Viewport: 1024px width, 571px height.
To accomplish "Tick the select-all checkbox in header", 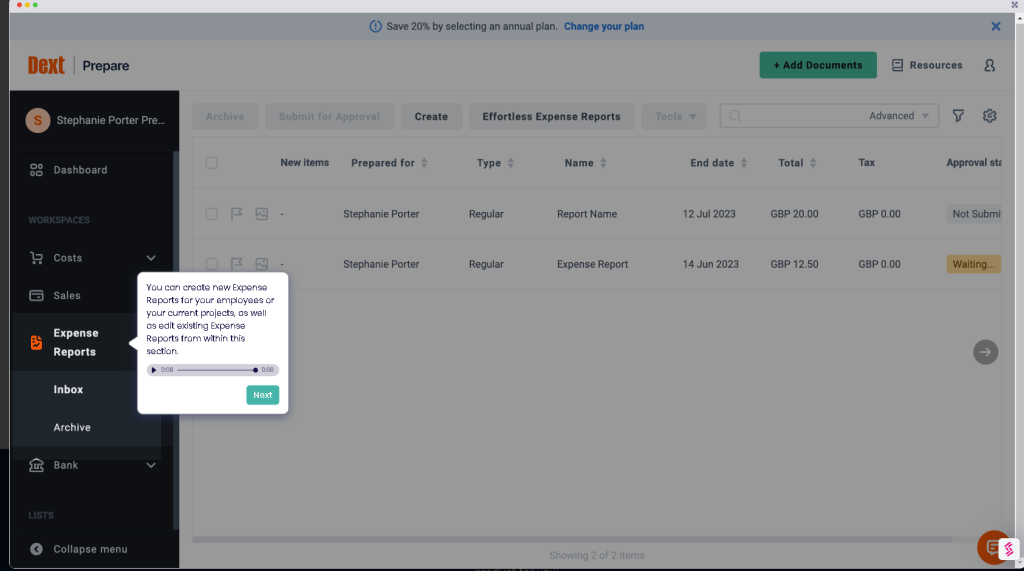I will (x=212, y=163).
